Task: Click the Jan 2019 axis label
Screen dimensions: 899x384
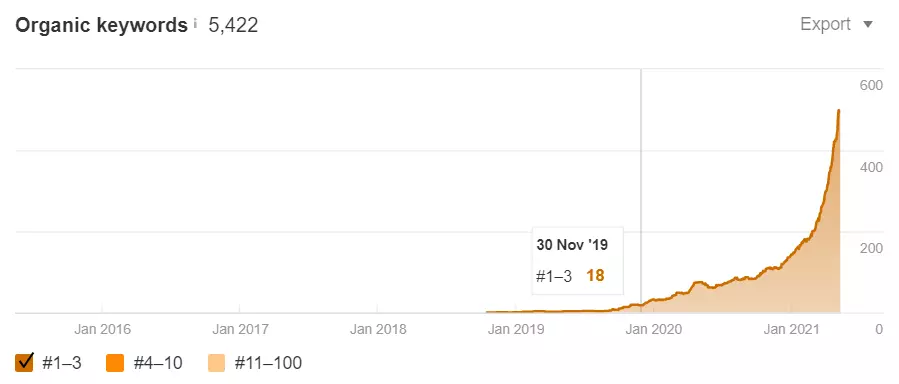Action: [516, 330]
